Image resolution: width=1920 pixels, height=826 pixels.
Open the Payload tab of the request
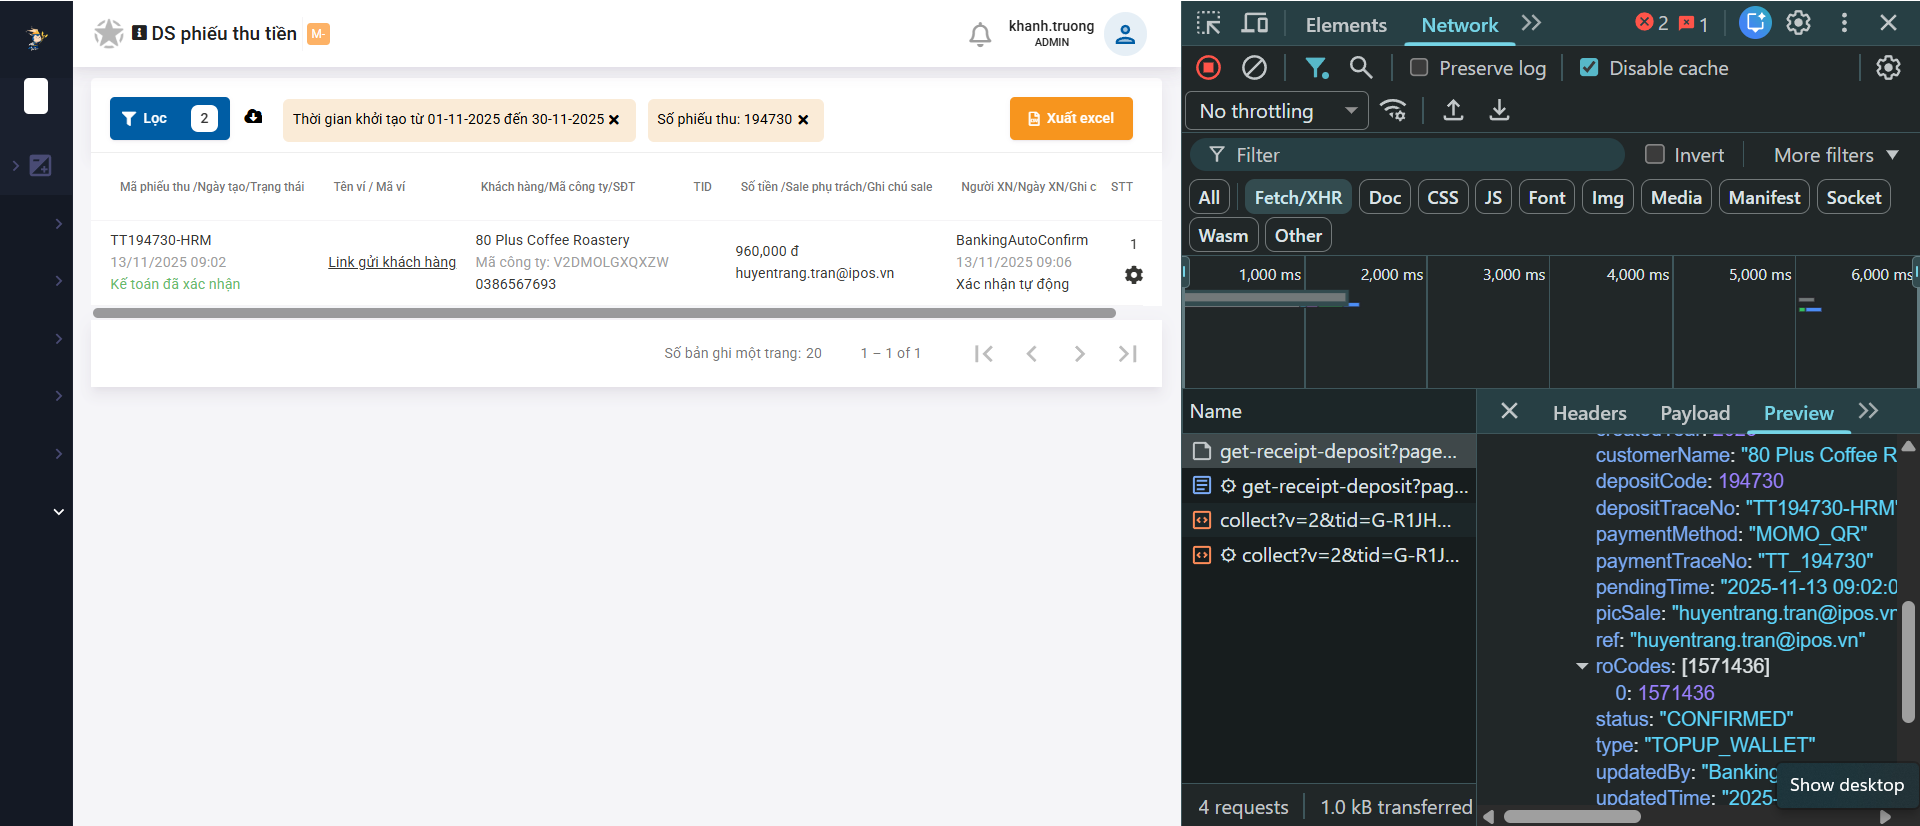(x=1695, y=413)
